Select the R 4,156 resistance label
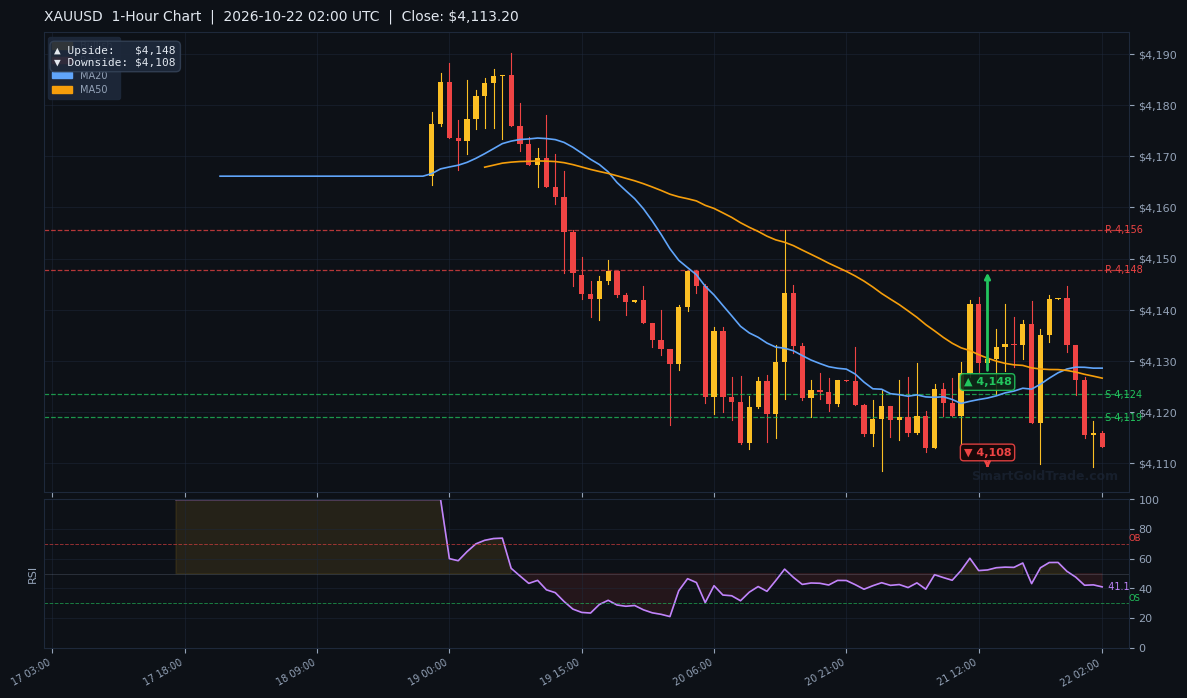The width and height of the screenshot is (1187, 698). (1123, 229)
